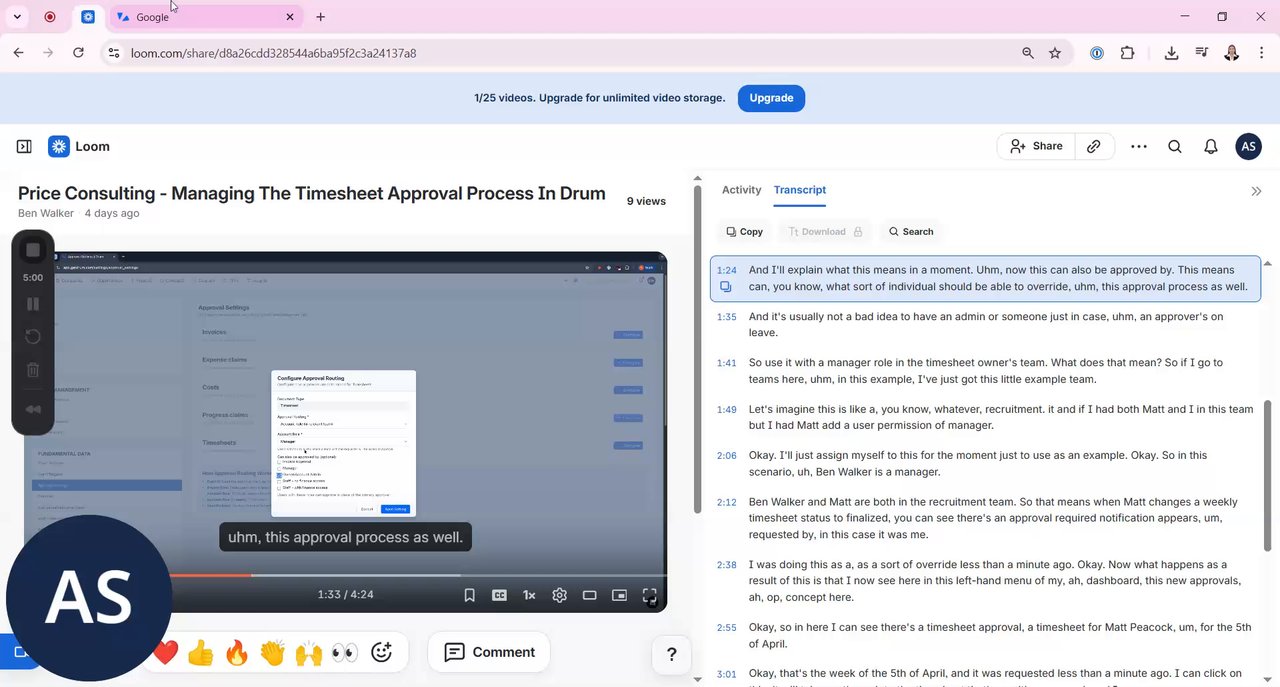The width and height of the screenshot is (1280, 687).
Task: React with the red heart emoji
Action: [x=166, y=653]
